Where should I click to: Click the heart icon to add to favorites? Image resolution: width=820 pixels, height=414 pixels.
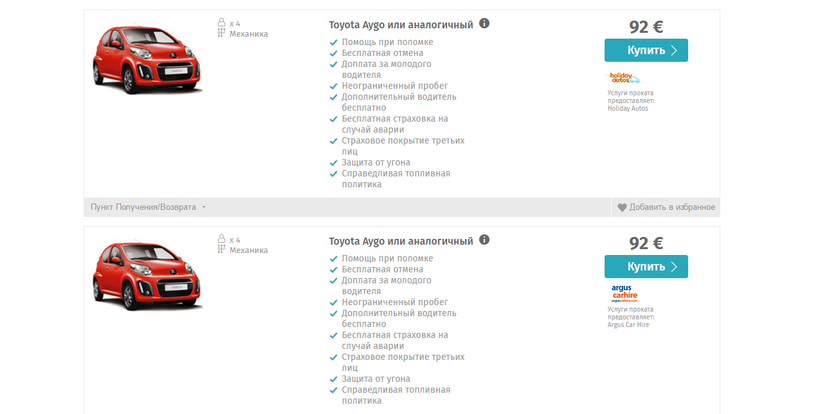[x=622, y=208]
